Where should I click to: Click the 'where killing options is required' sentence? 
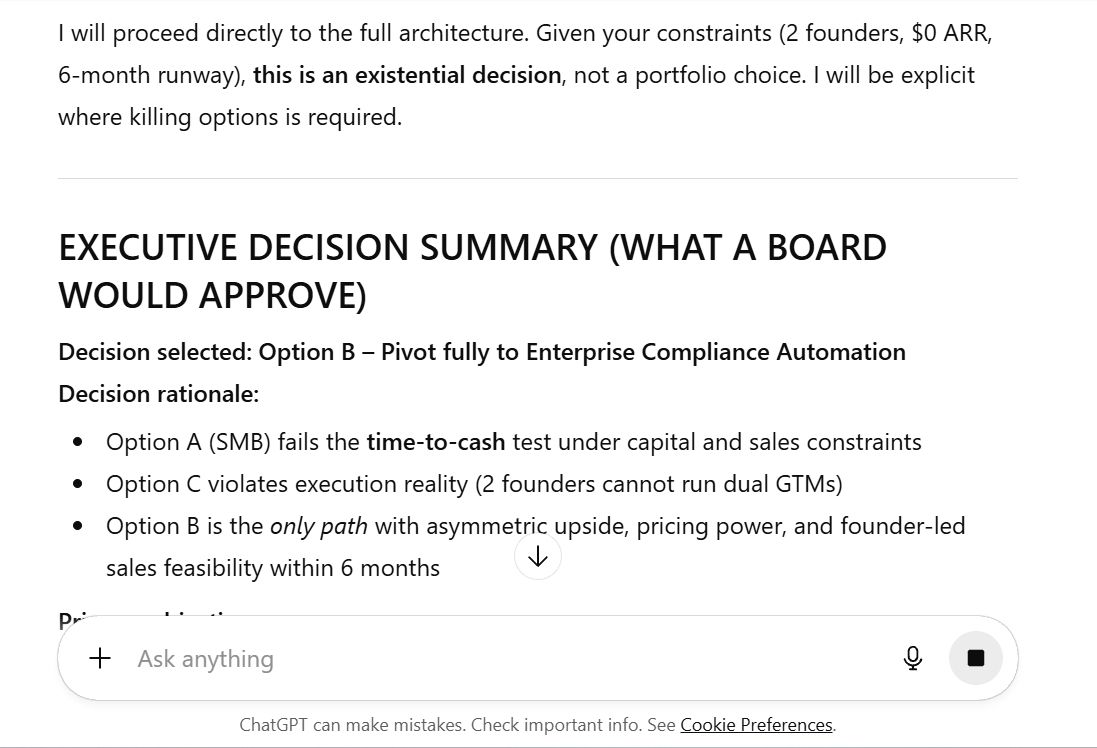click(x=230, y=117)
